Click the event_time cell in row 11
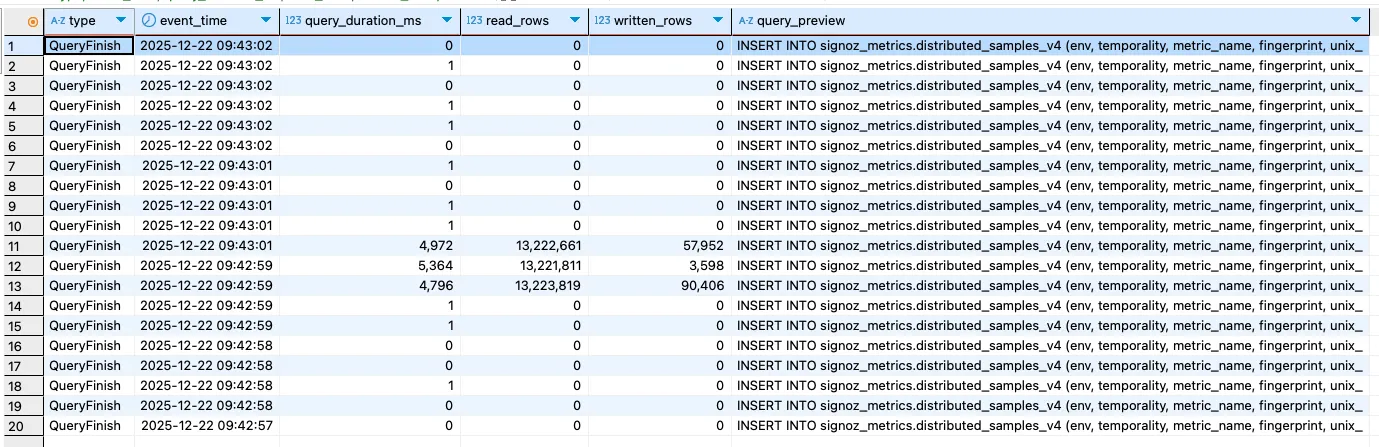 (x=206, y=245)
